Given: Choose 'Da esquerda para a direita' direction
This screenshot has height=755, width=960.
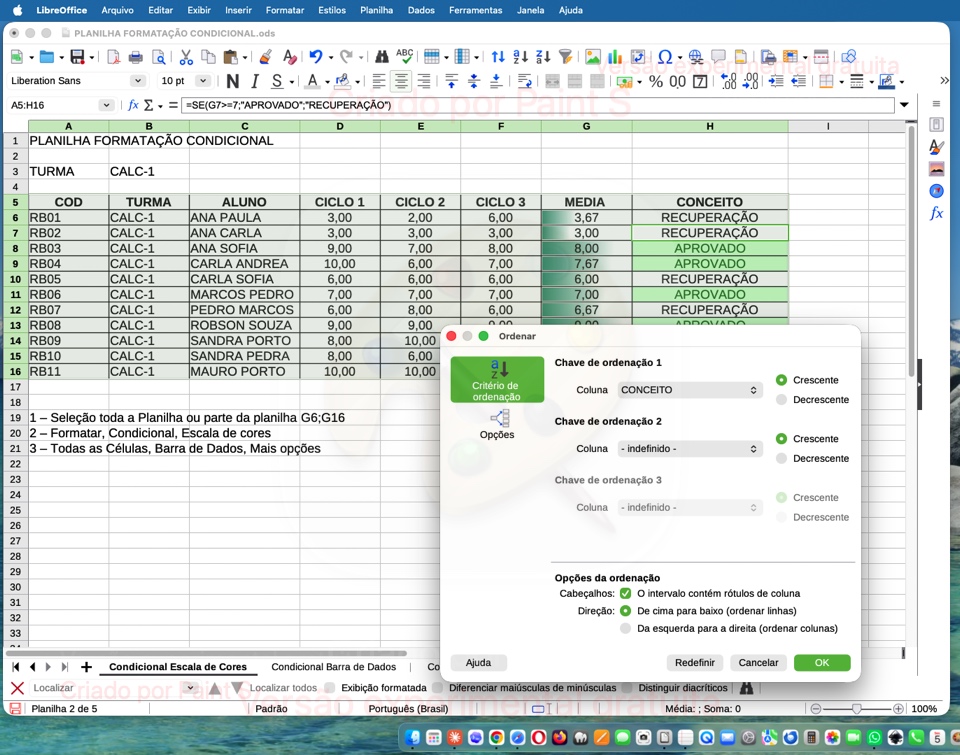Looking at the screenshot, I should tap(625, 628).
